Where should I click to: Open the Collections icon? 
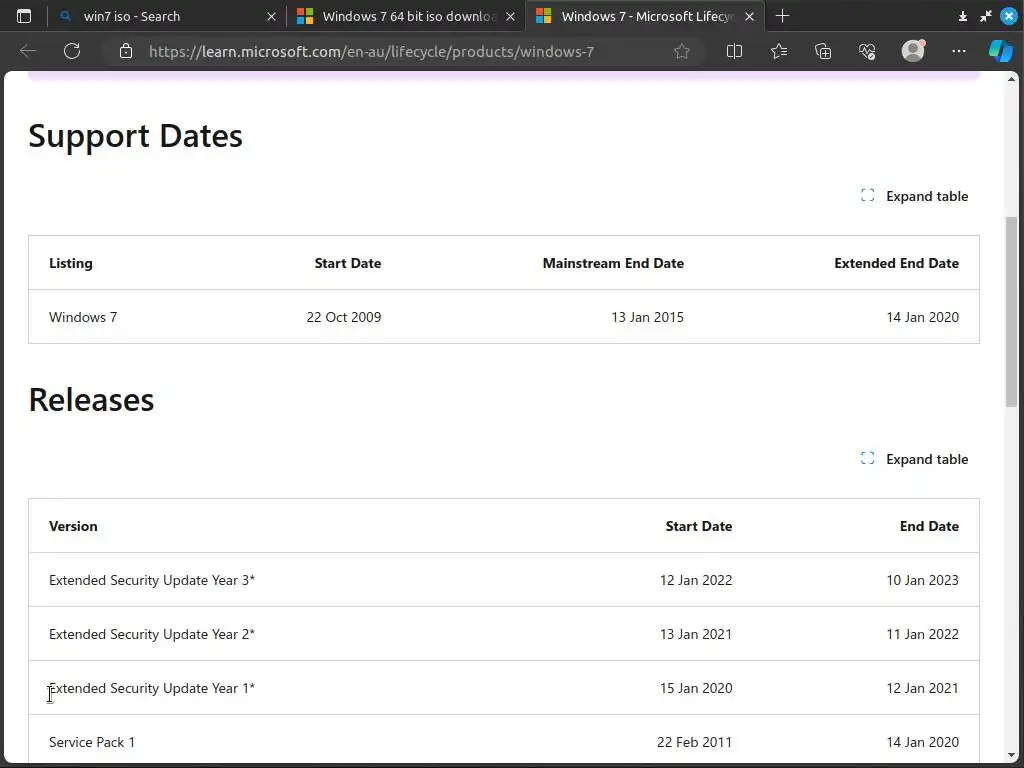click(x=823, y=51)
